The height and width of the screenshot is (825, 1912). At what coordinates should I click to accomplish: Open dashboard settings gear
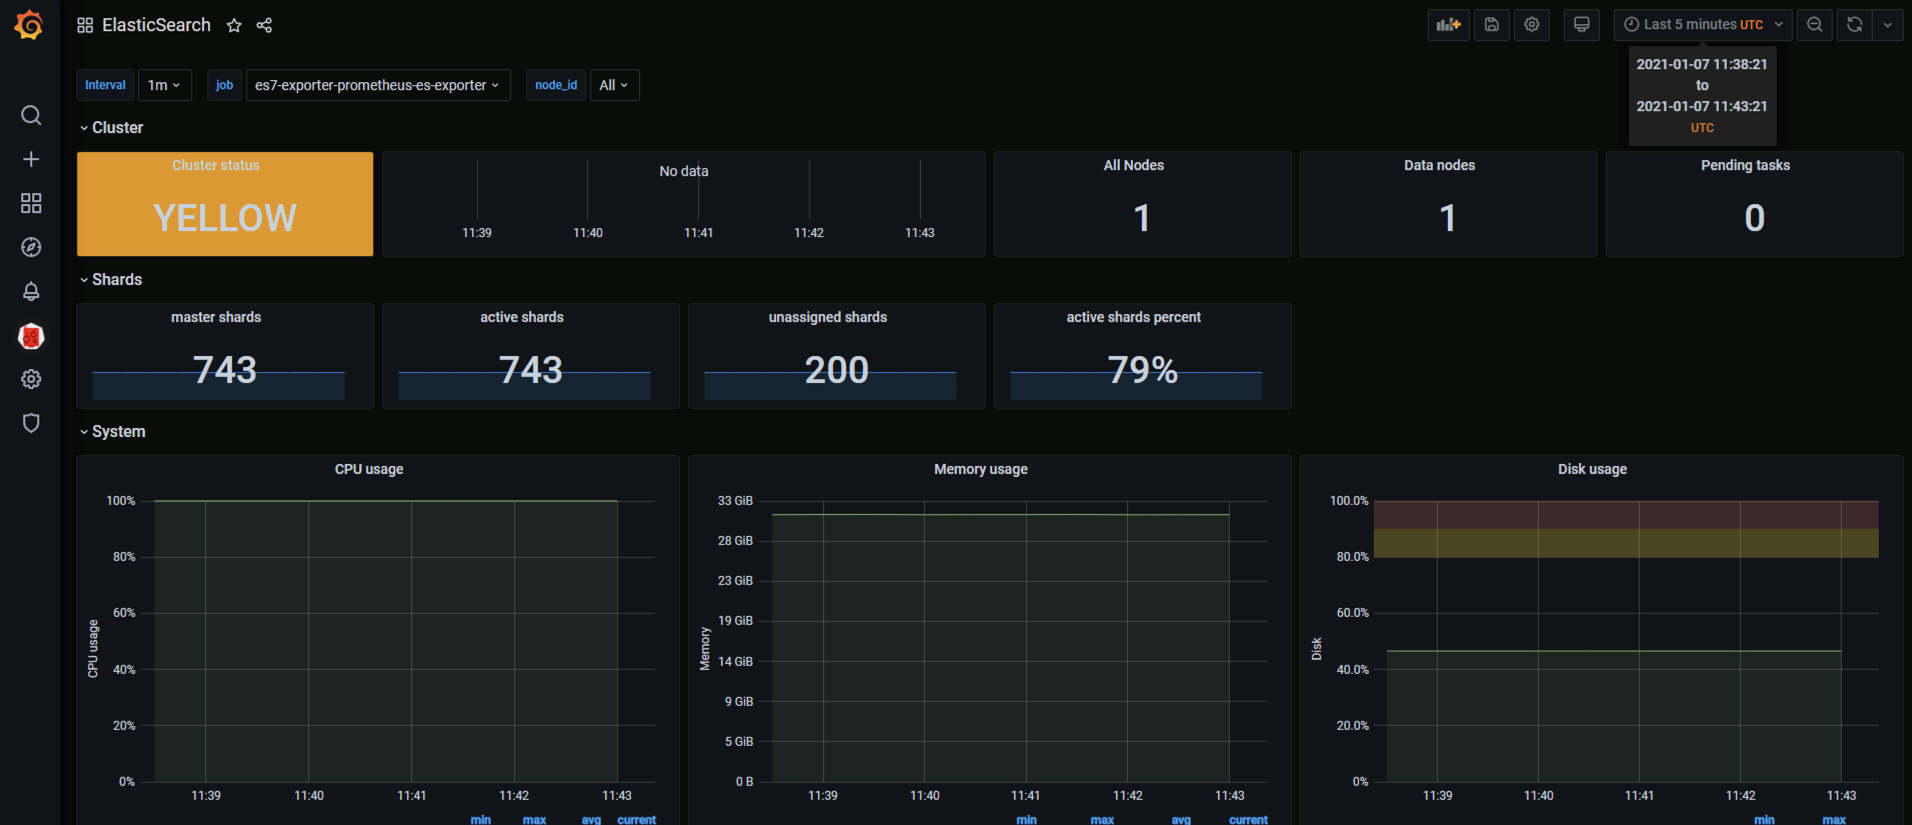coord(1531,25)
